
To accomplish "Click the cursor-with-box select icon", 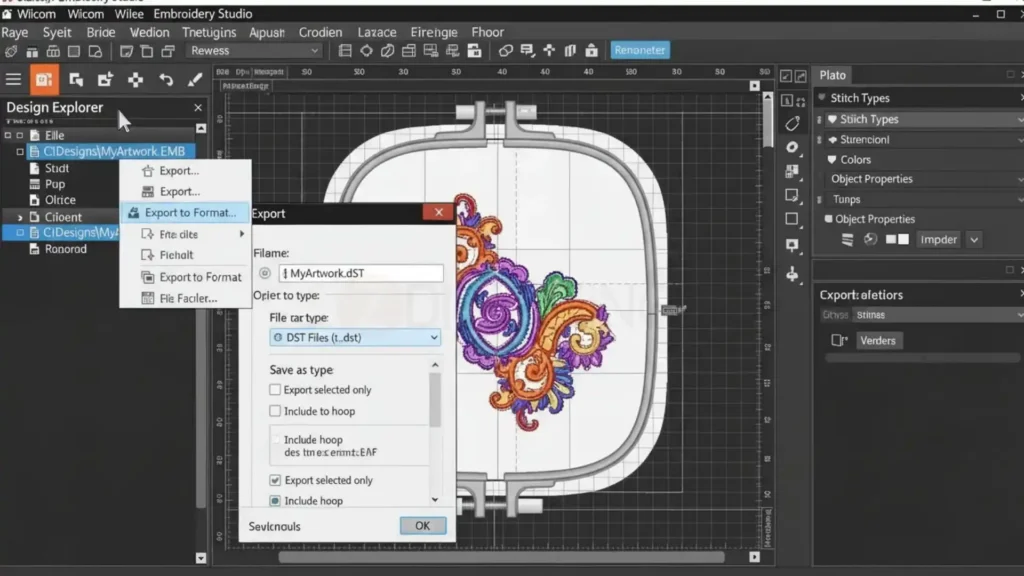I will pyautogui.click(x=76, y=80).
